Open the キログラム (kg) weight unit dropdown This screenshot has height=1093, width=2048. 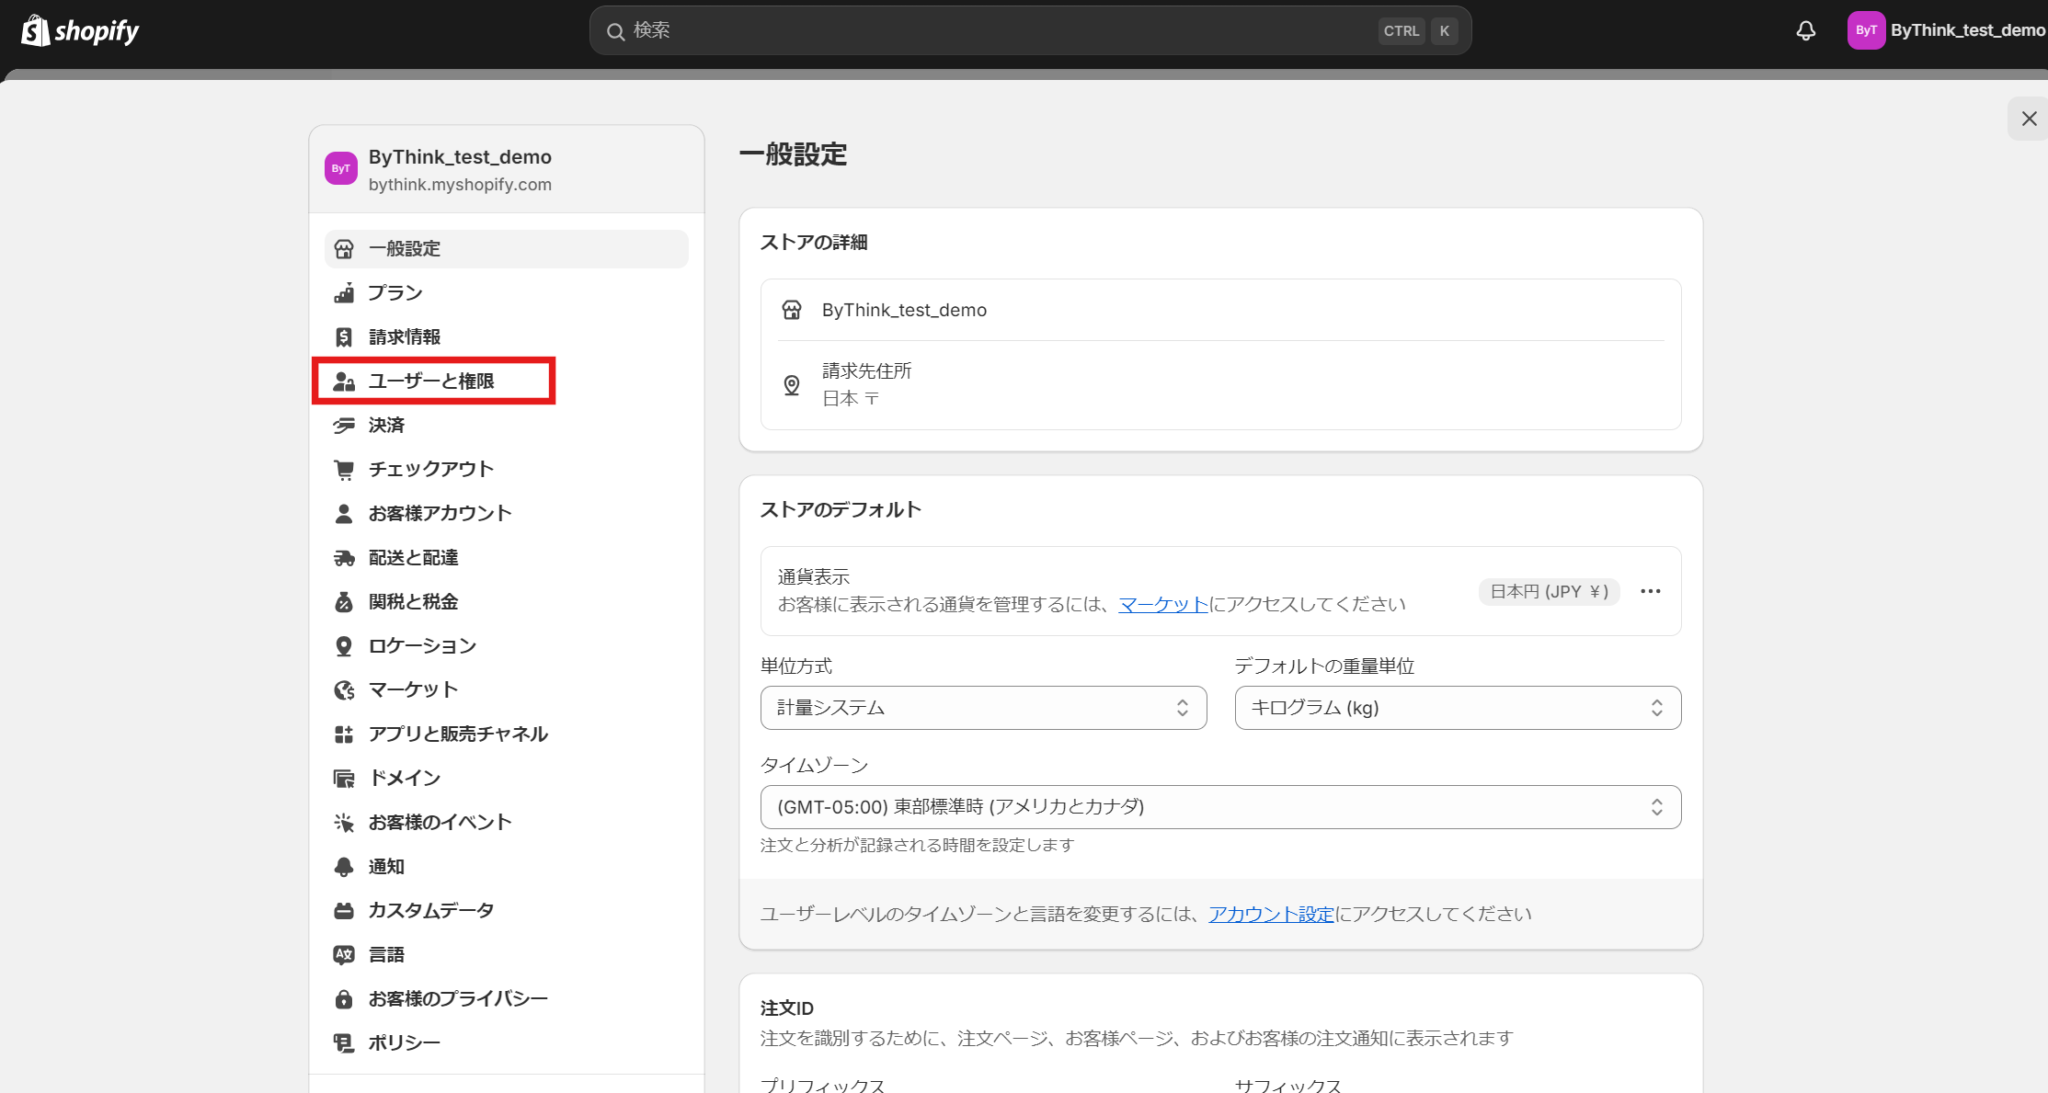tap(1456, 707)
